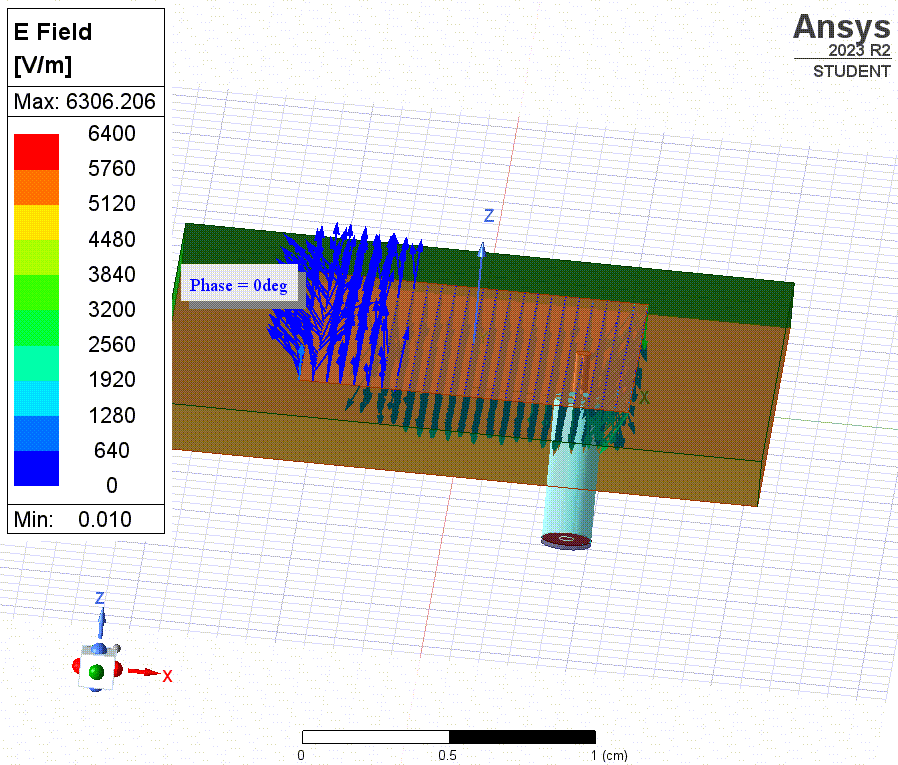Viewport: 898px width, 765px height.
Task: Select the 6400 legend scale value
Action: 112,133
